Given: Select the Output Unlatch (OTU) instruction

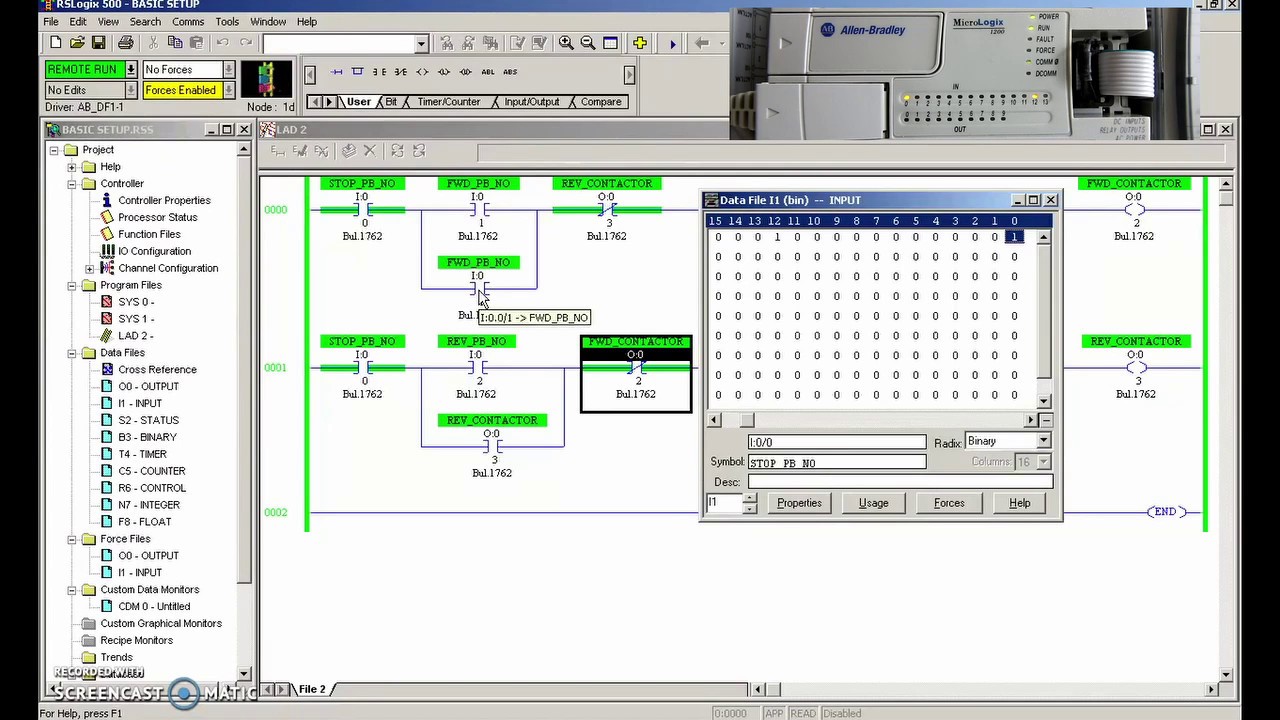Looking at the screenshot, I should click(x=466, y=72).
